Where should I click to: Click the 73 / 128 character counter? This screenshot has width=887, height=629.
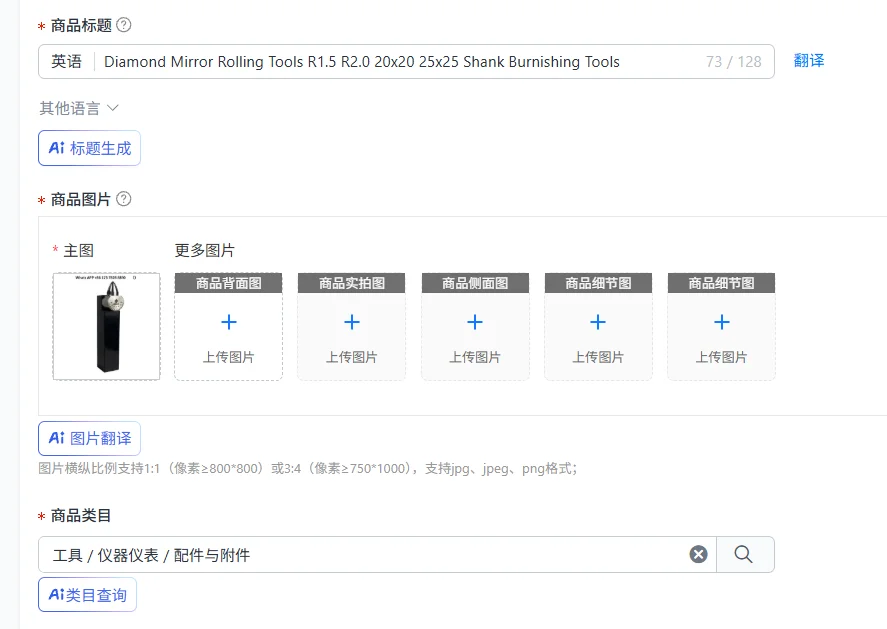coord(734,62)
